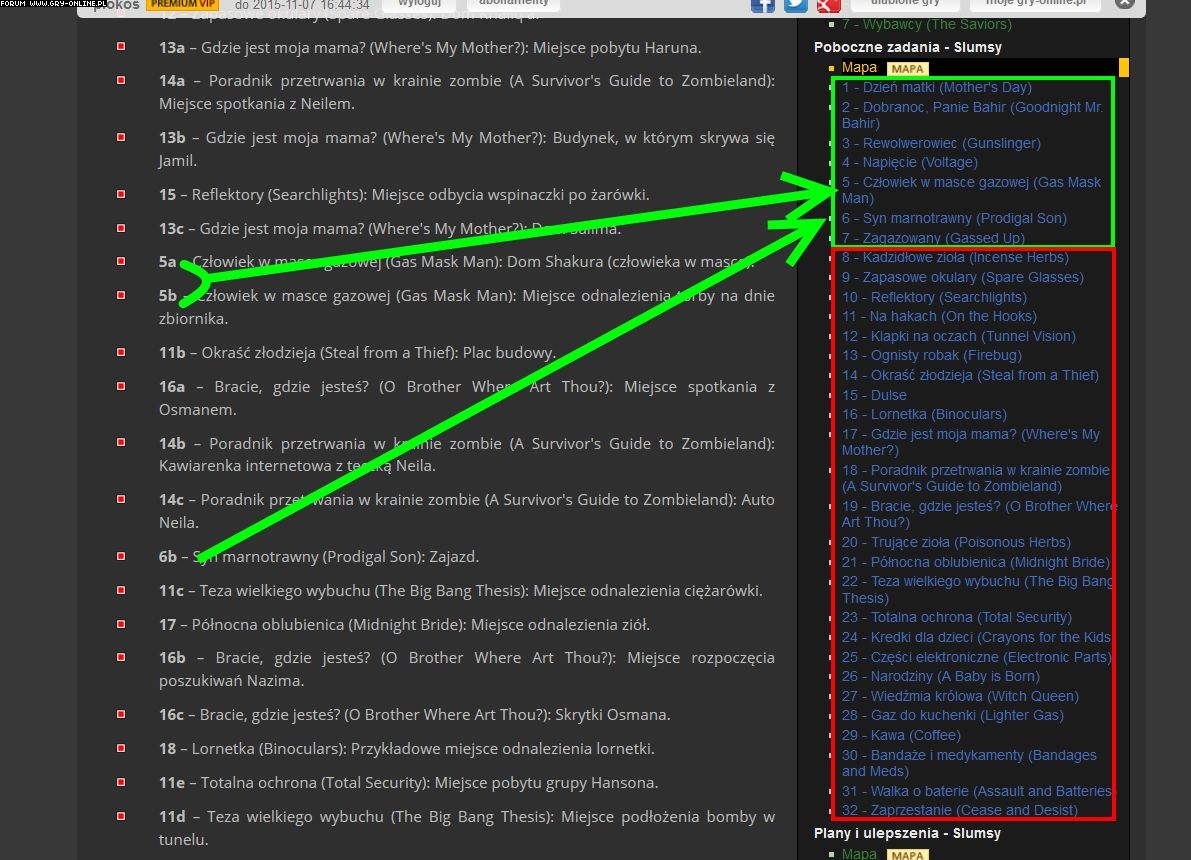Click the orange sidebar scrollbar marker
This screenshot has height=860, width=1191.
click(x=1124, y=68)
